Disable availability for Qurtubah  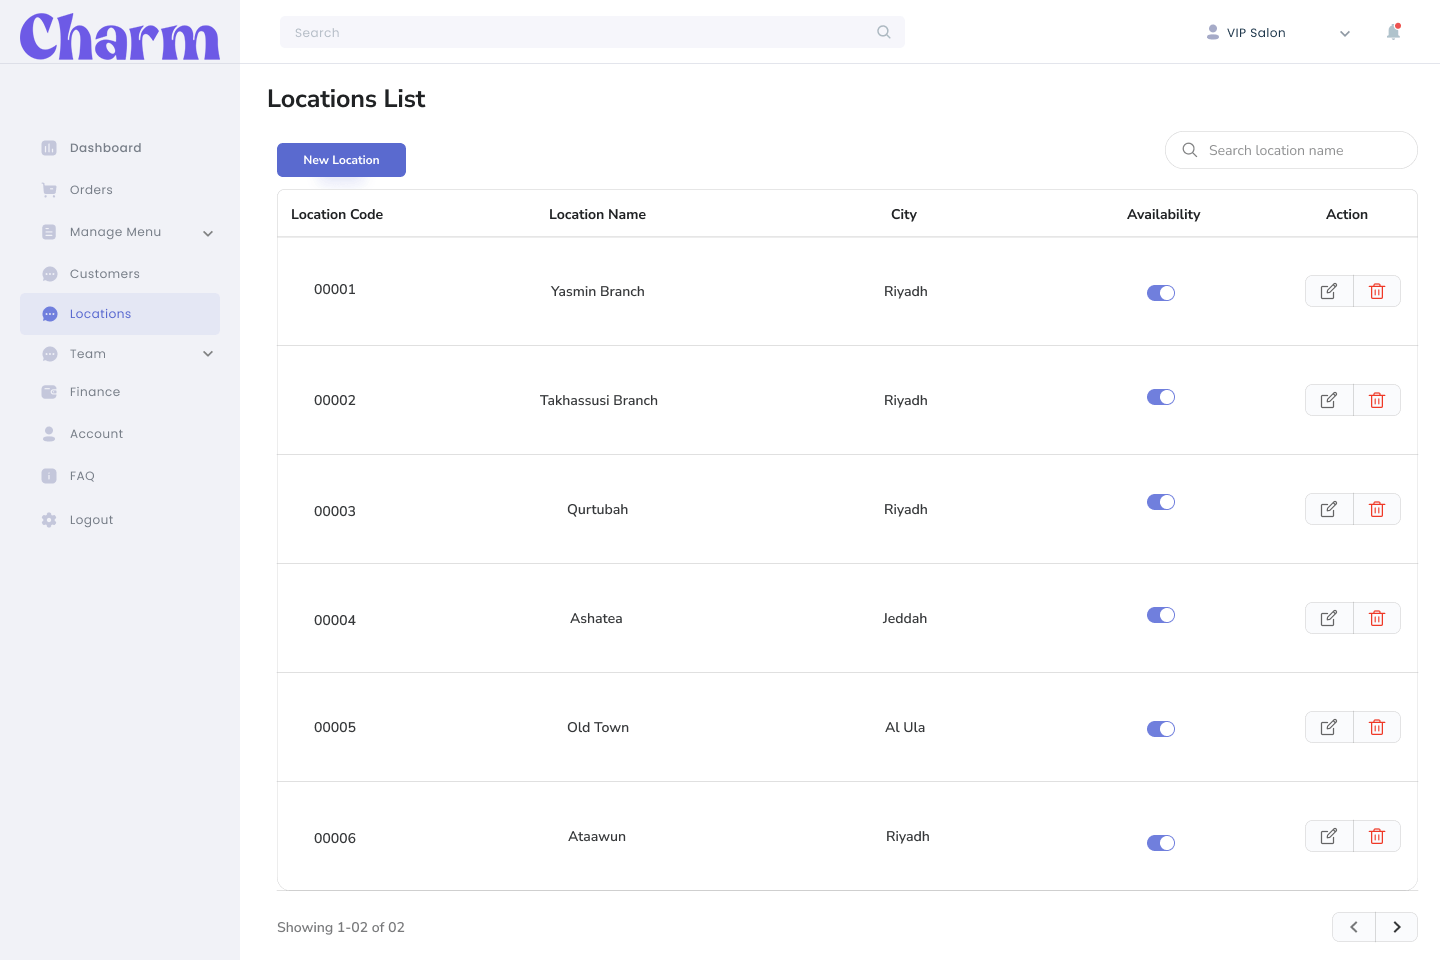pos(1161,502)
